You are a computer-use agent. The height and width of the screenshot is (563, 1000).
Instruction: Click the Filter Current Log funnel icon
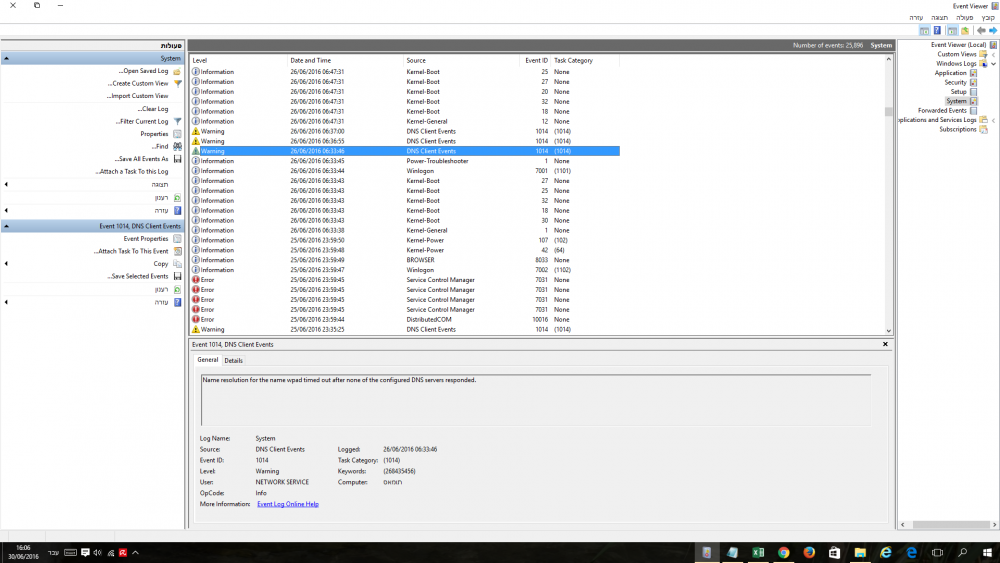(177, 121)
